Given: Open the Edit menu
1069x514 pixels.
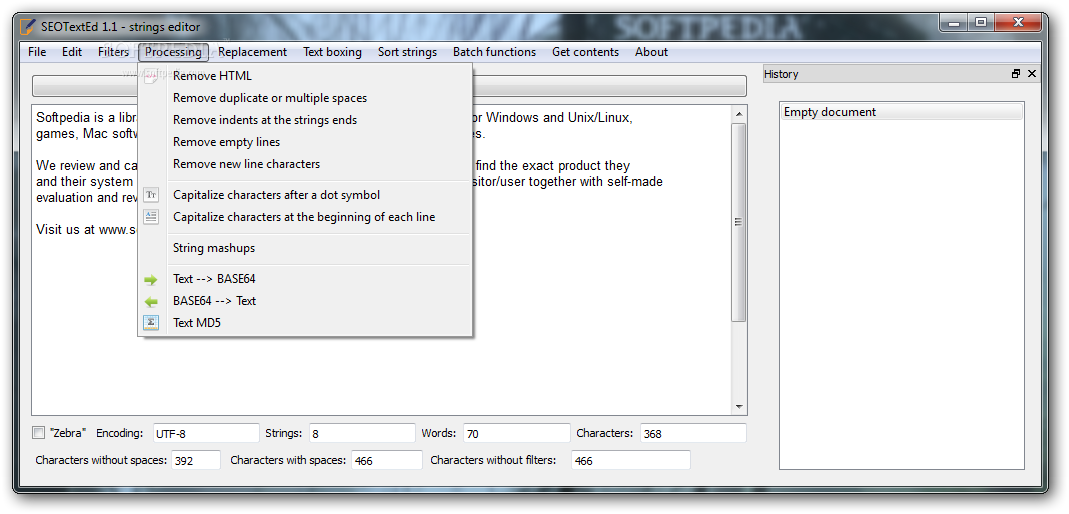Looking at the screenshot, I should pyautogui.click(x=72, y=52).
